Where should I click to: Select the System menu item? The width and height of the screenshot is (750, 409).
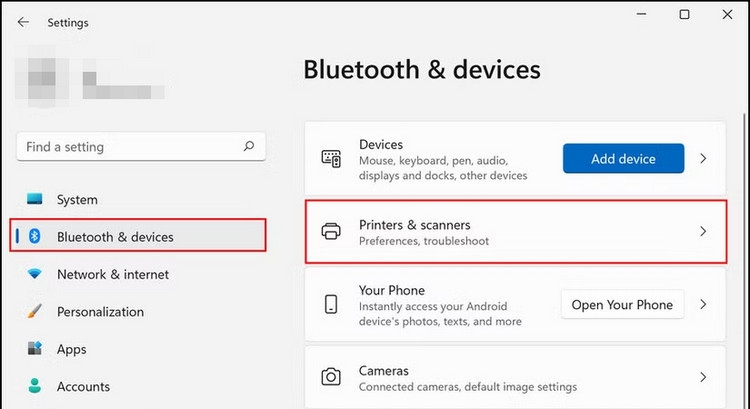pyautogui.click(x=77, y=200)
